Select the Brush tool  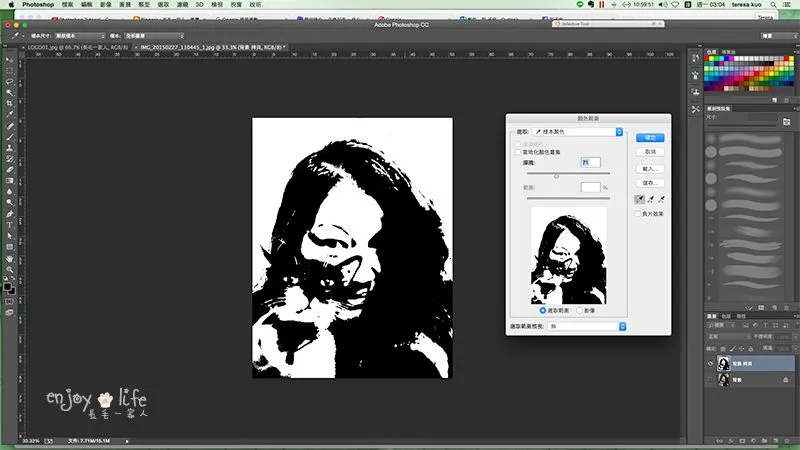pyautogui.click(x=10, y=137)
